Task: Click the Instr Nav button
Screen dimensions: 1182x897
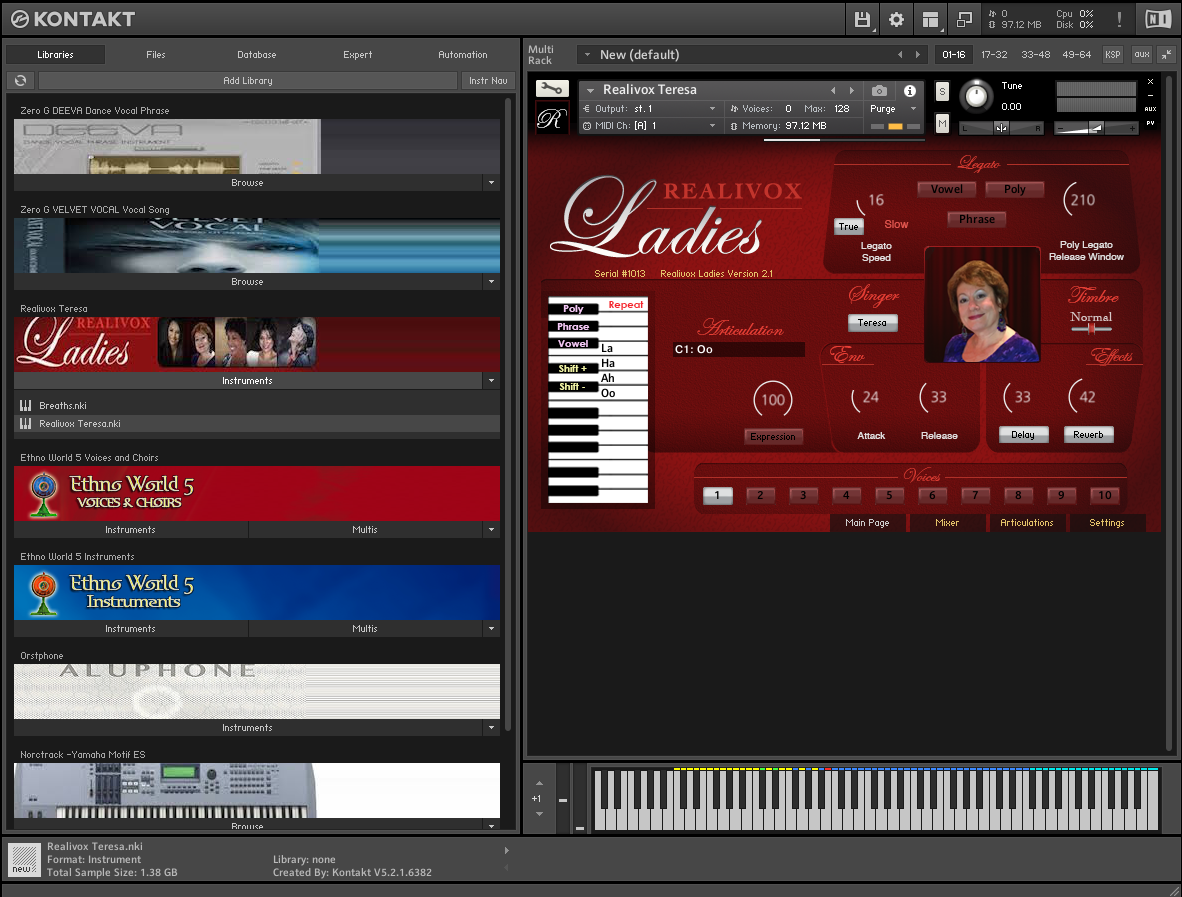Action: coord(488,81)
